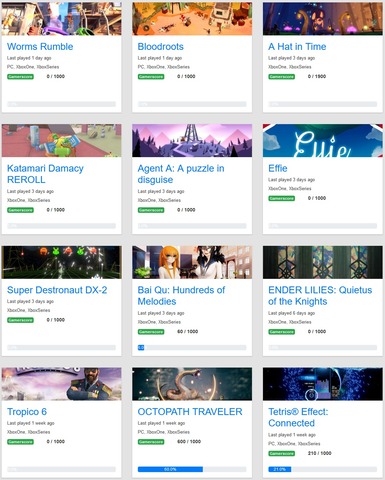Click the Tropico 6 empty progress bar
Screen dimensions: 385x480
point(61,469)
